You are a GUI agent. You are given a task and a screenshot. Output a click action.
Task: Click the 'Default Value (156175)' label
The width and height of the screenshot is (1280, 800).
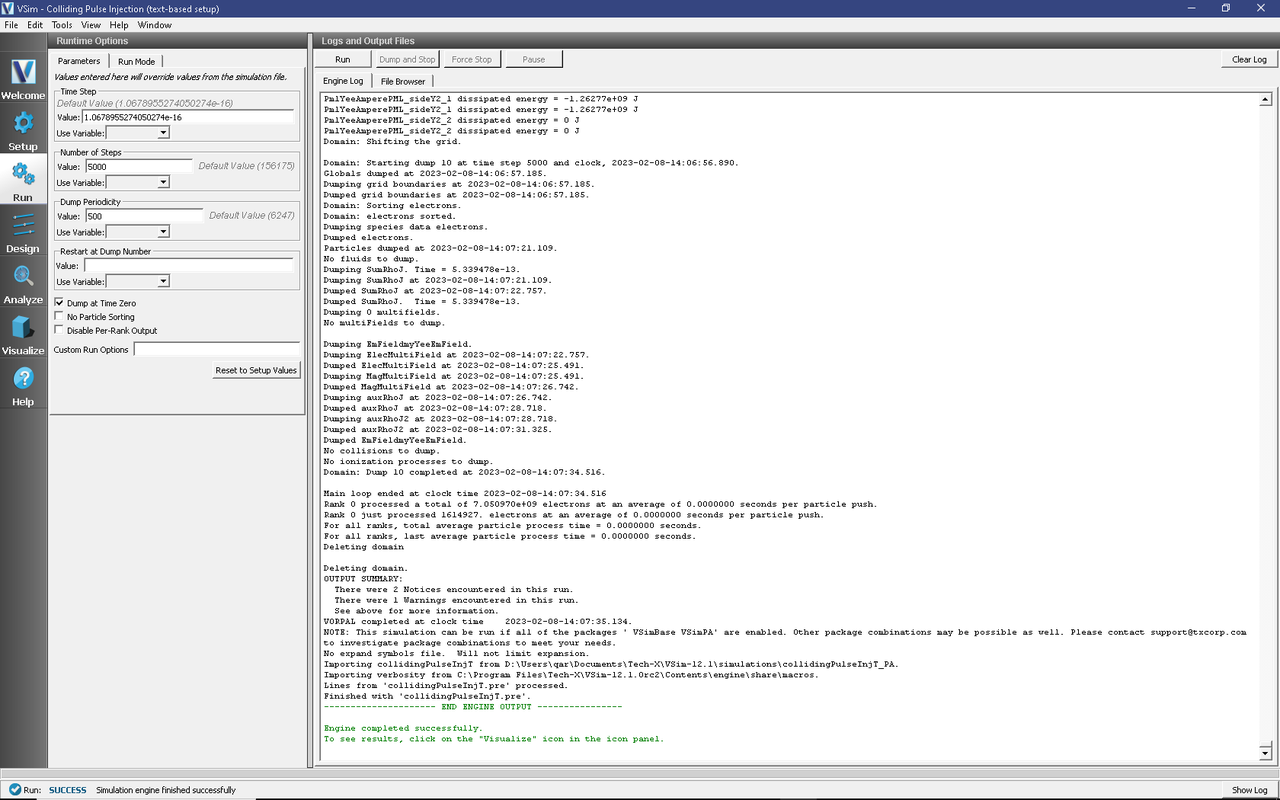[247, 166]
